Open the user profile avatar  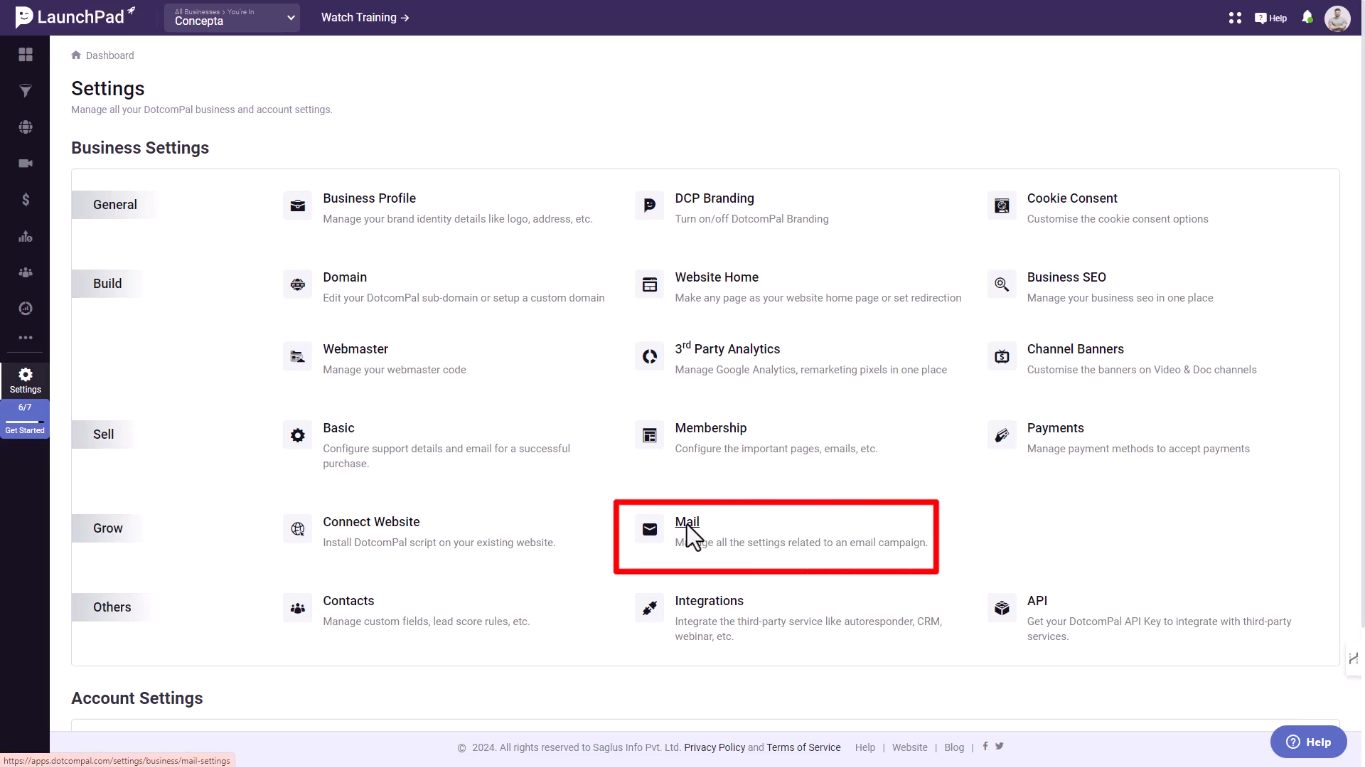(x=1337, y=18)
